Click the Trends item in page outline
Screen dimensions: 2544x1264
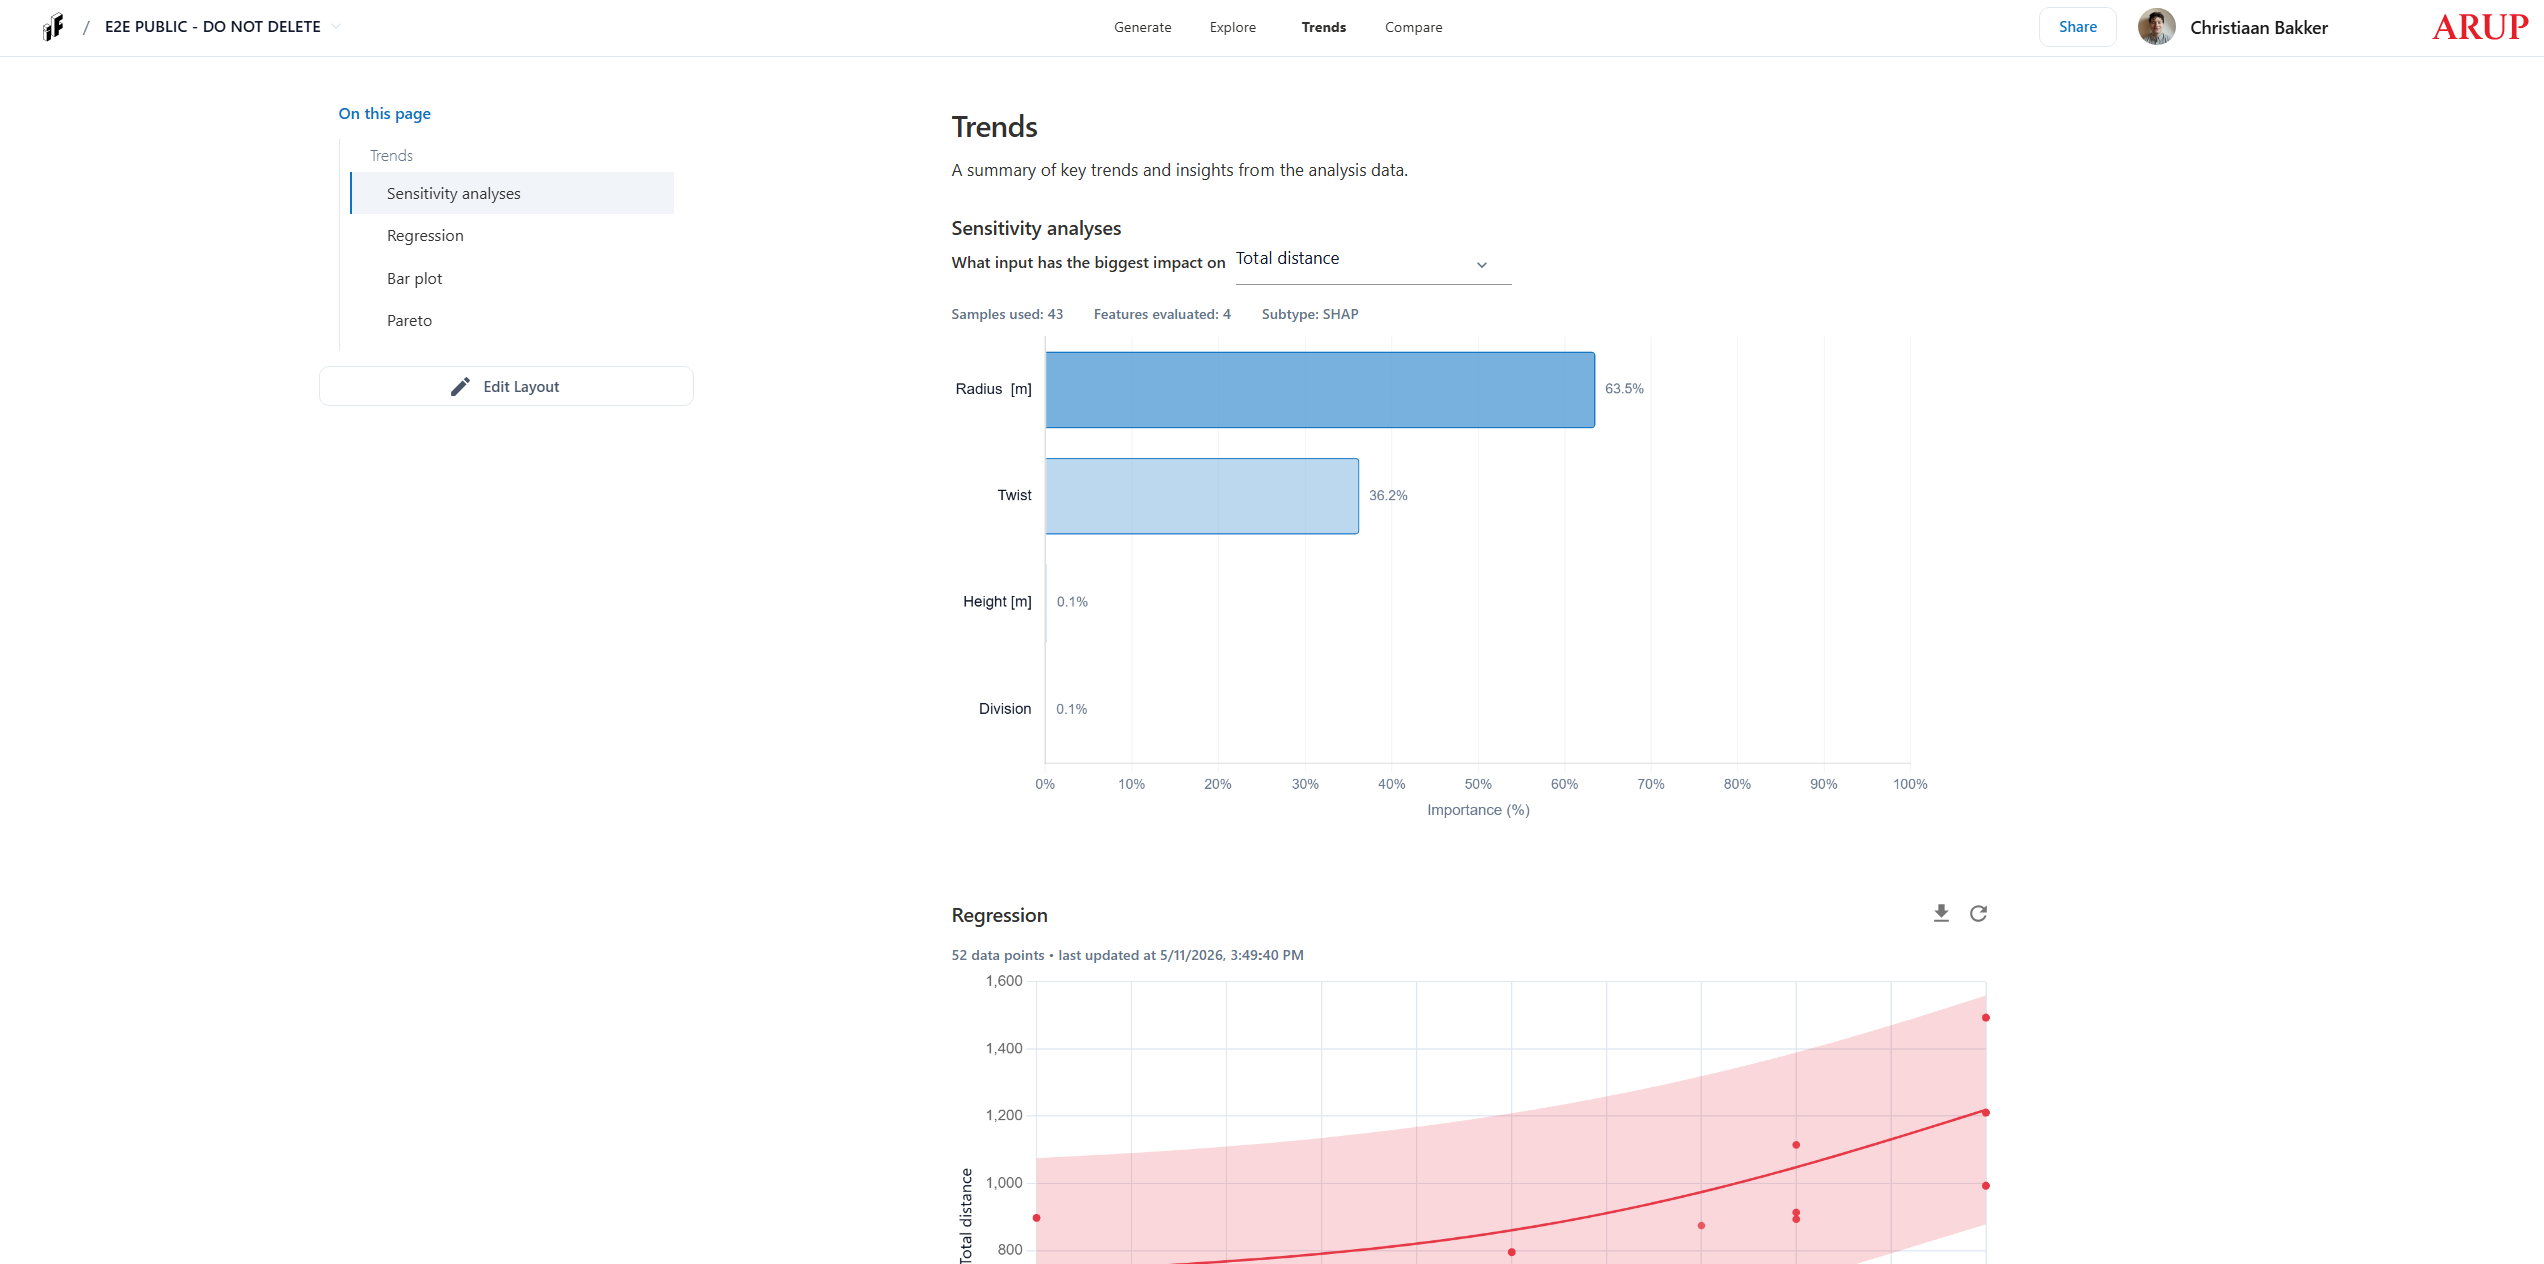[391, 155]
